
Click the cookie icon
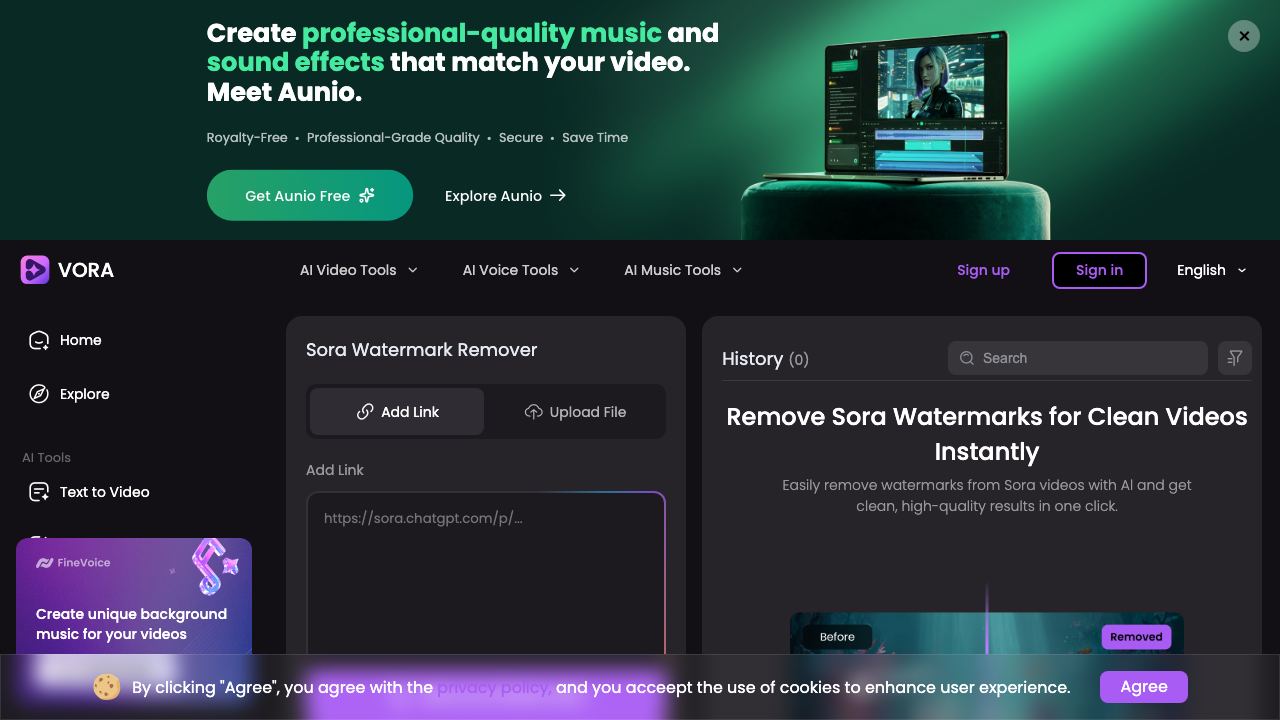107,687
